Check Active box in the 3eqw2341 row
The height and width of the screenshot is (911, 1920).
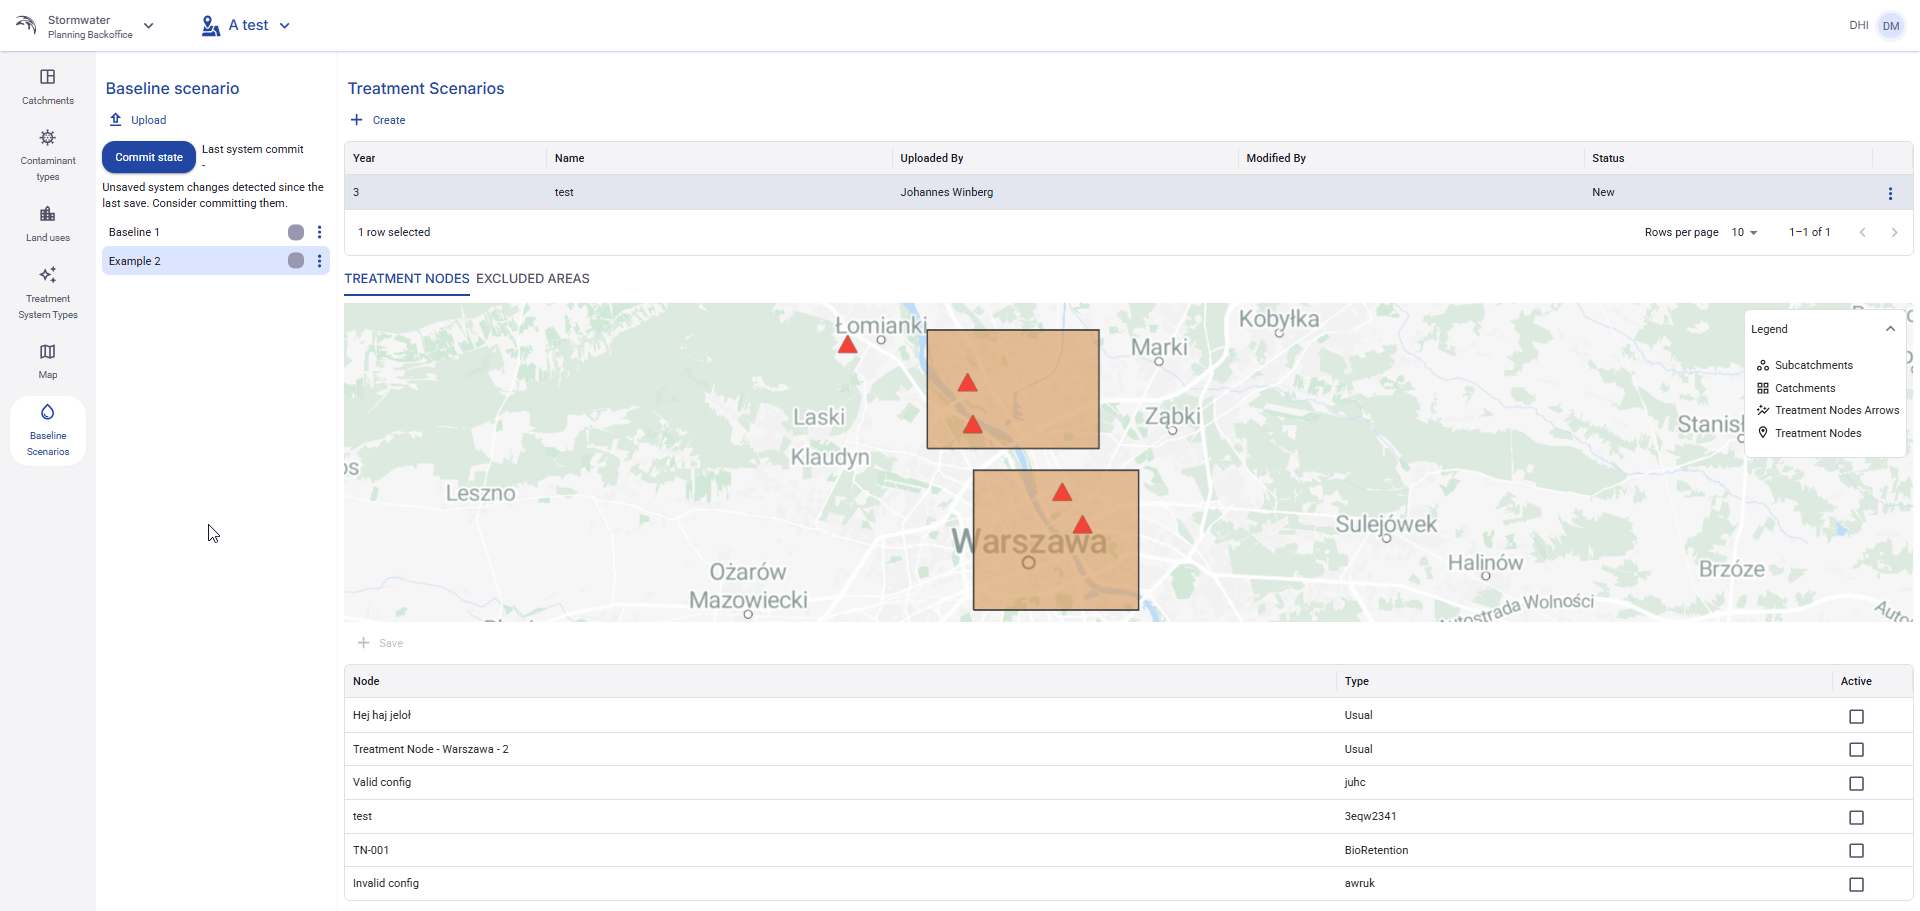click(x=1857, y=817)
